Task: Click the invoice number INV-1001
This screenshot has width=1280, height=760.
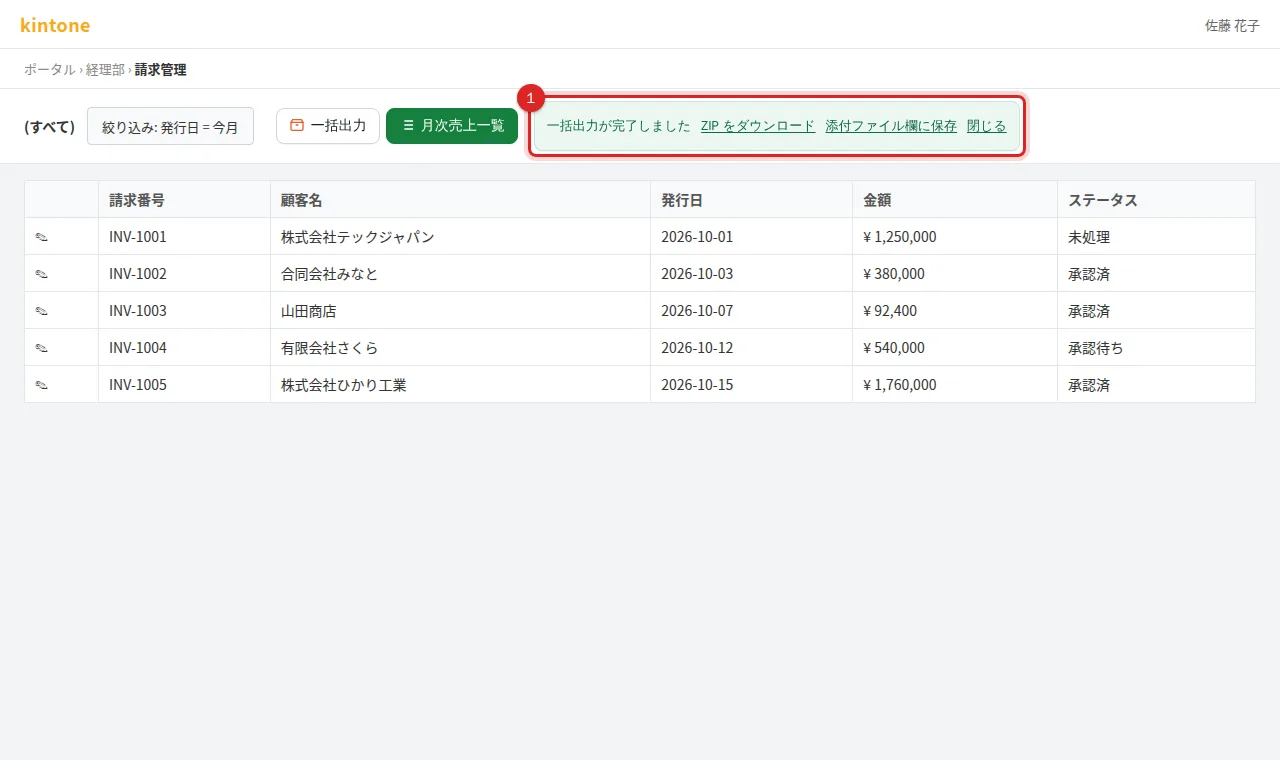Action: (138, 237)
